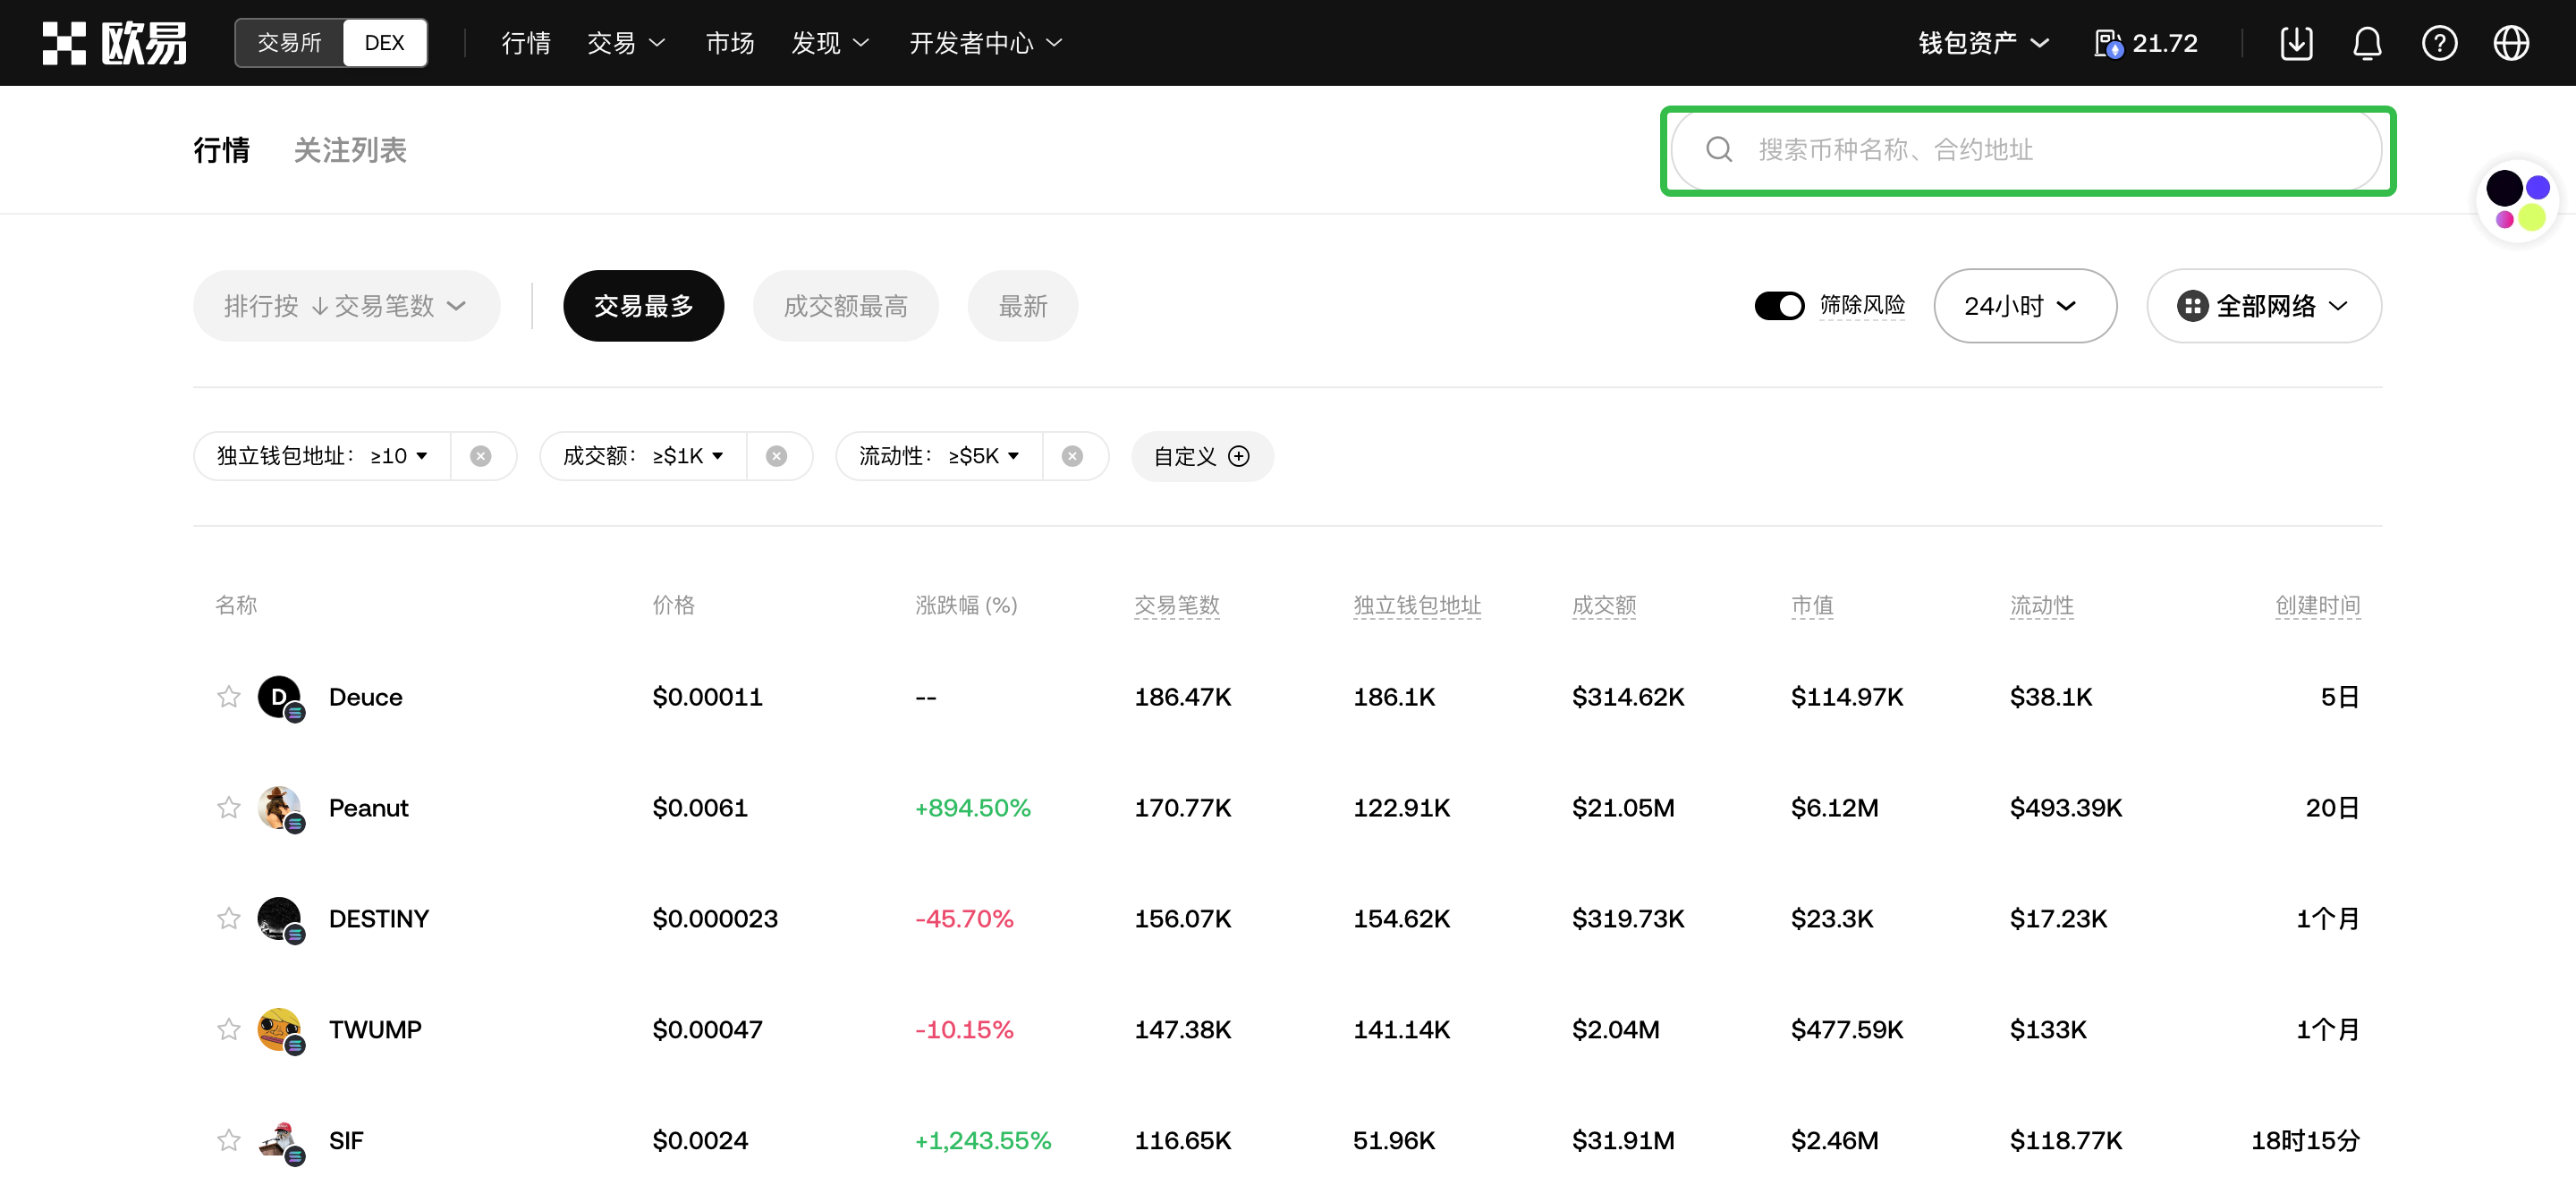Click the plus icon in 自定义
Image resolution: width=2576 pixels, height=1202 pixels.
(x=1238, y=456)
